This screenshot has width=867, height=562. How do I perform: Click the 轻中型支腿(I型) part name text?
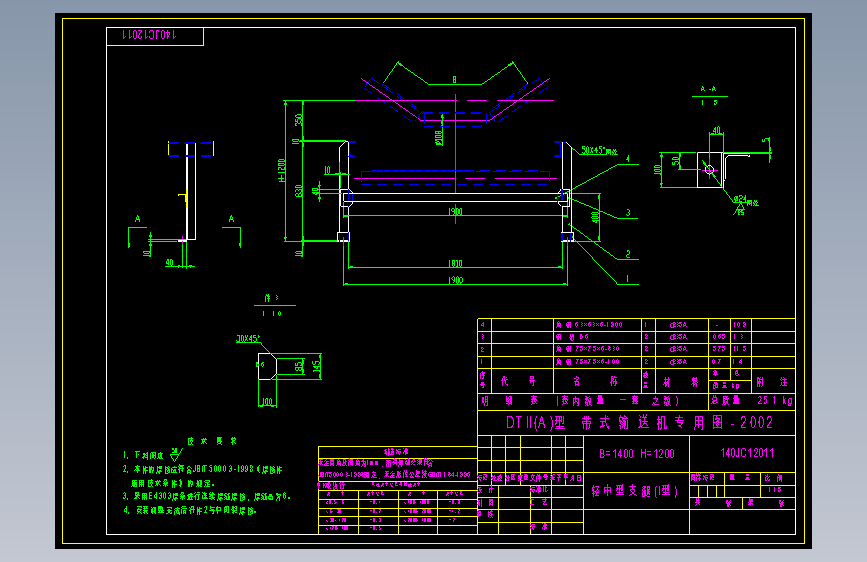click(x=634, y=491)
